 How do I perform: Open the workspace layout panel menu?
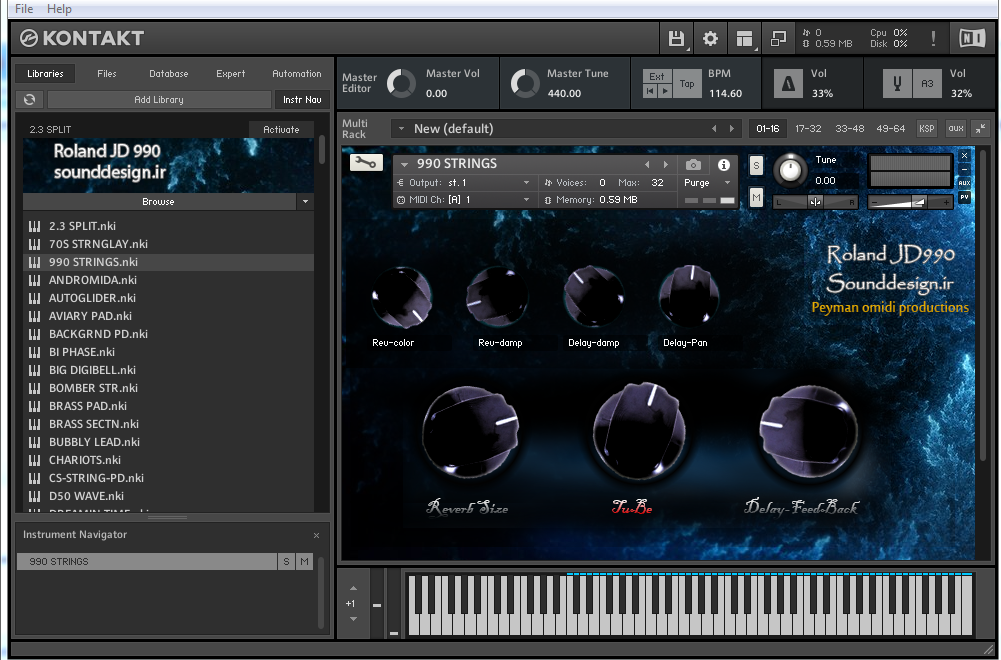click(744, 39)
